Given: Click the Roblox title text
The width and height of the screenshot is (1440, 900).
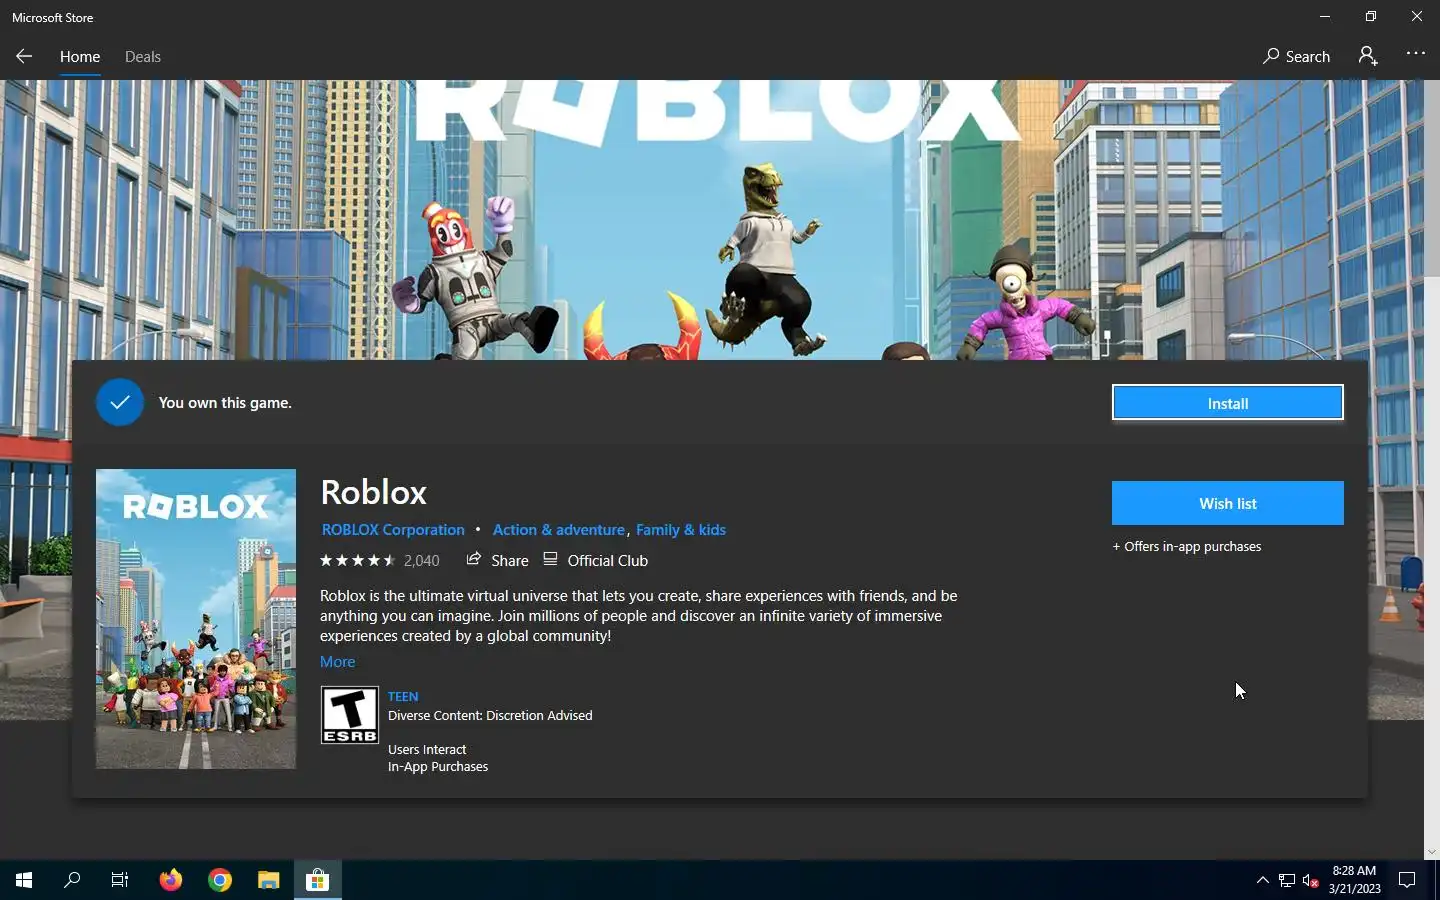Looking at the screenshot, I should [373, 492].
